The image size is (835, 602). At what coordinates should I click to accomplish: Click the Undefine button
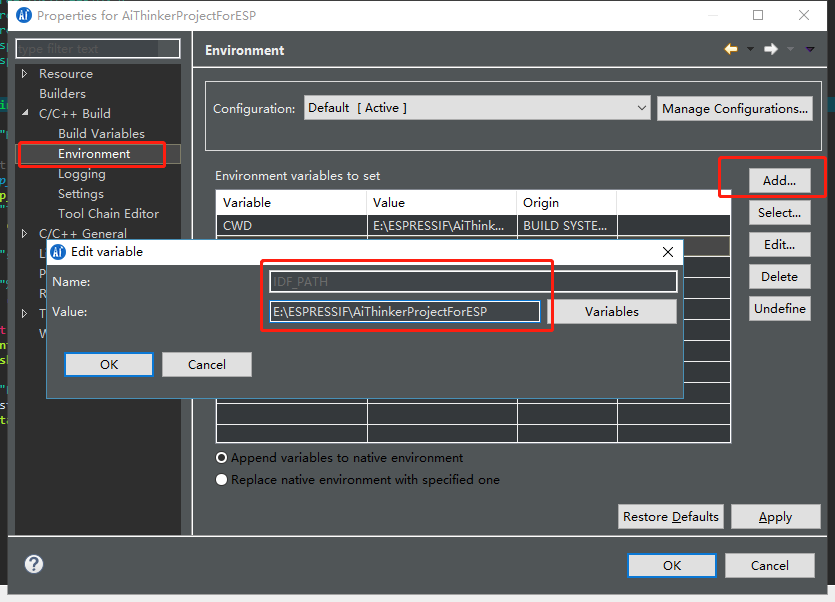[x=780, y=308]
